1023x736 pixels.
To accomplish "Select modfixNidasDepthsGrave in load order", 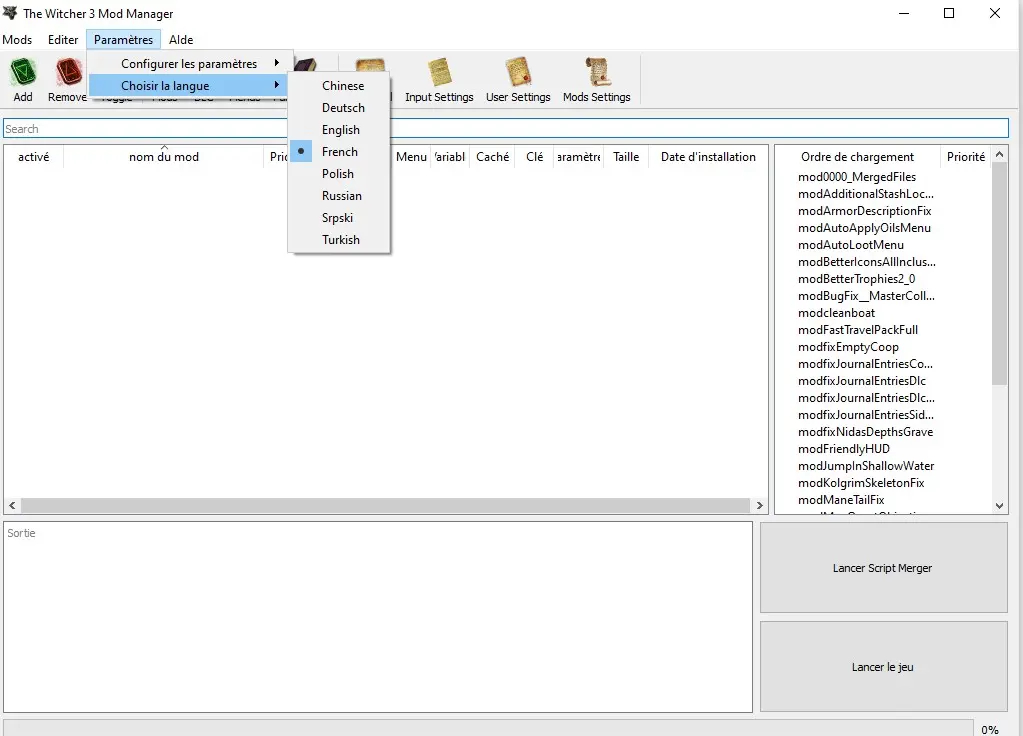I will (865, 431).
